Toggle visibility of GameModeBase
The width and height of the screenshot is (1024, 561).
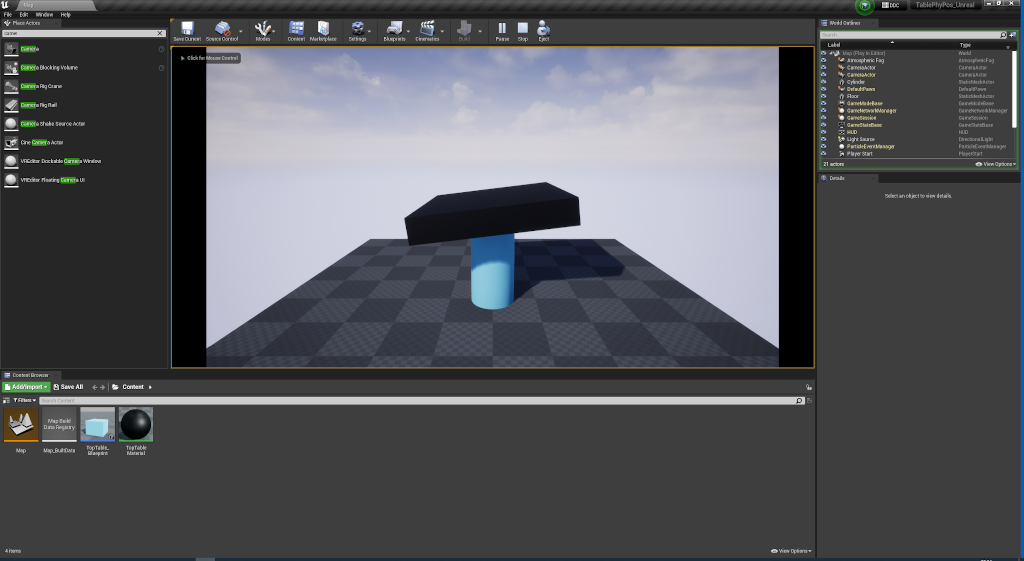pyautogui.click(x=824, y=103)
